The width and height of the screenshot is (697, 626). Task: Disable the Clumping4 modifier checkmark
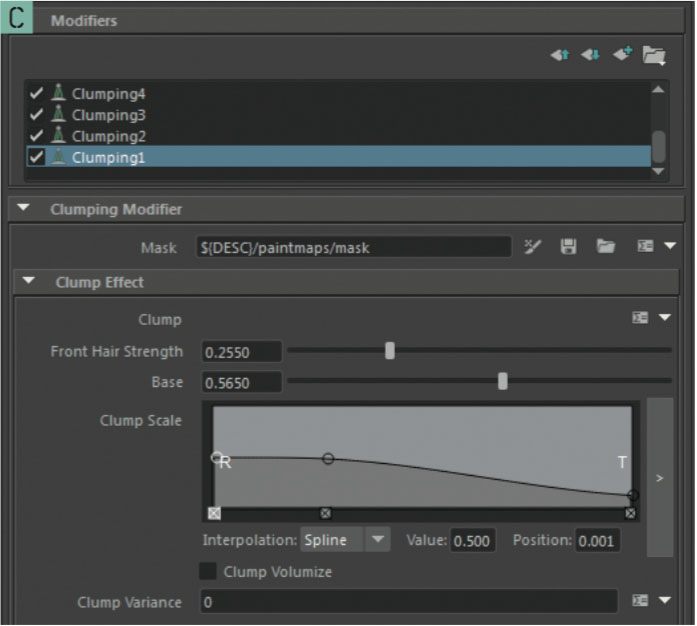tap(36, 93)
